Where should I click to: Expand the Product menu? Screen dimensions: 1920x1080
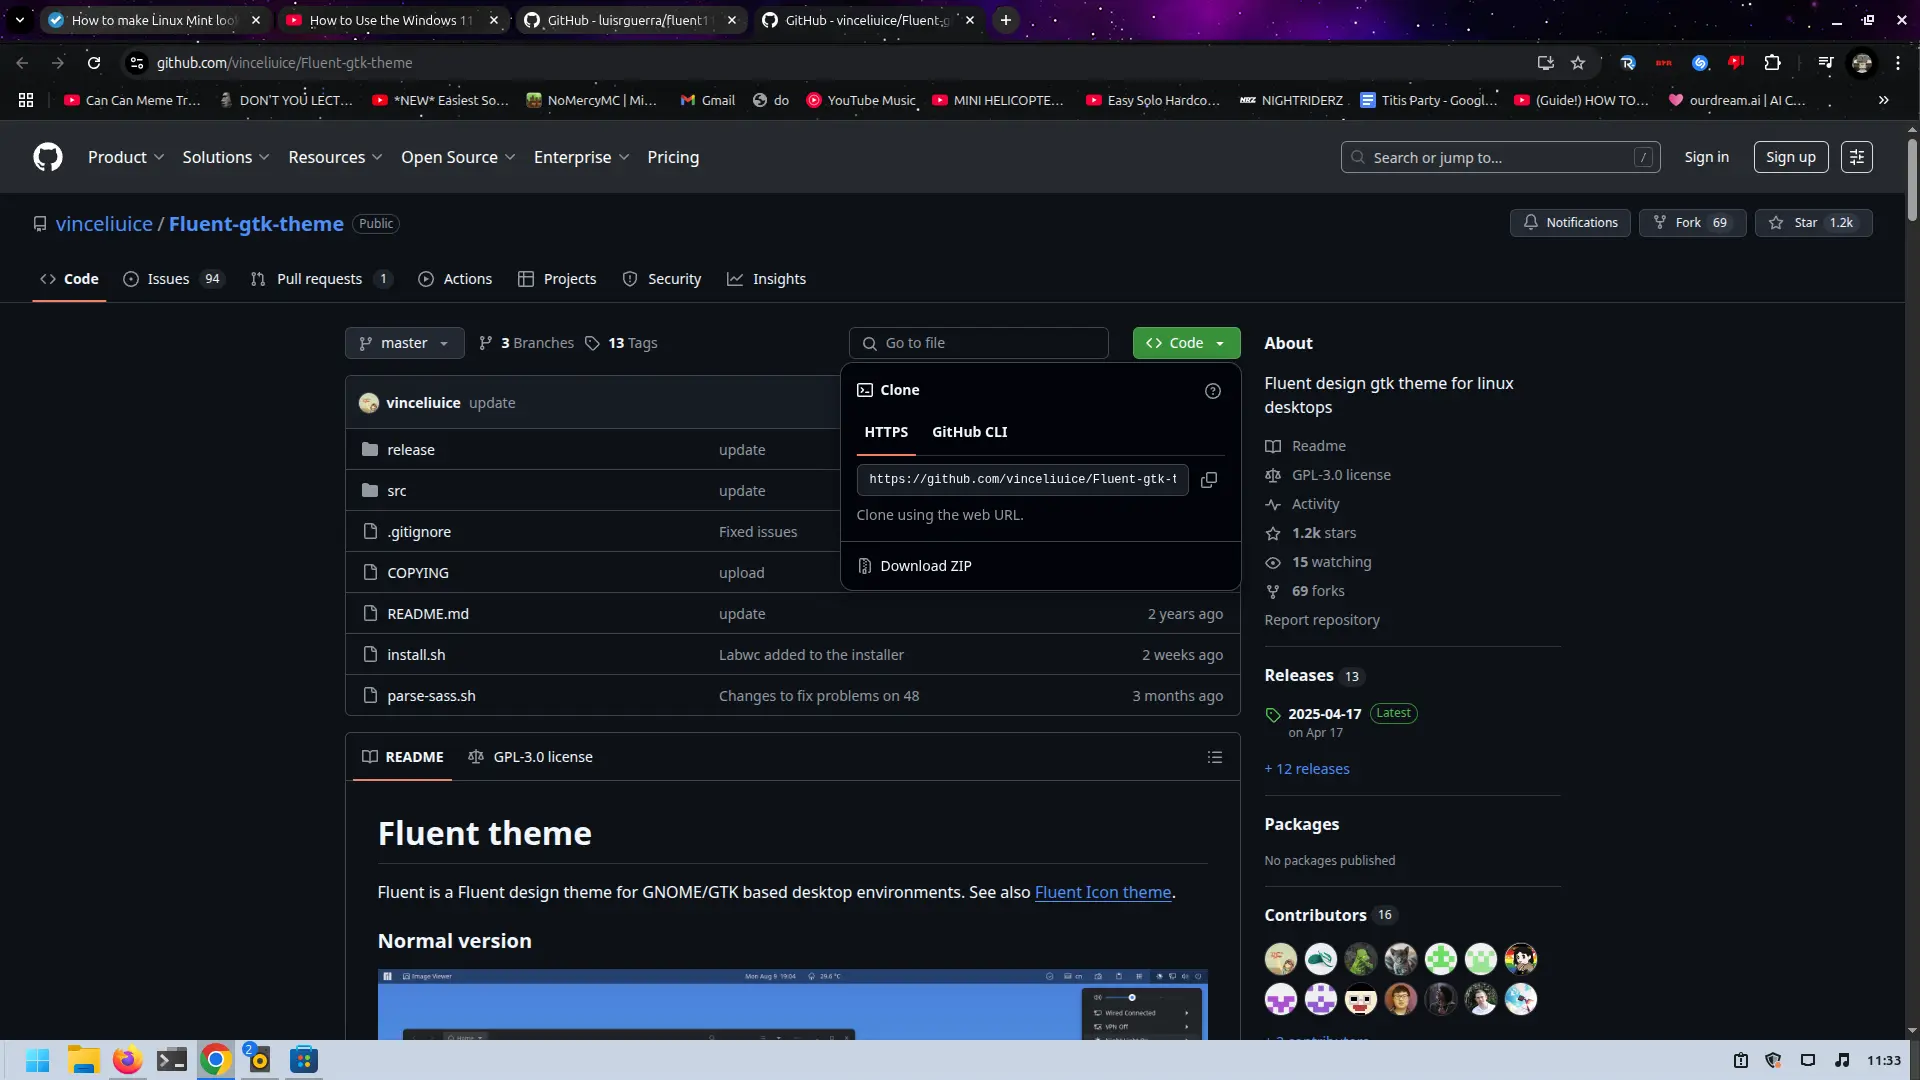point(126,157)
